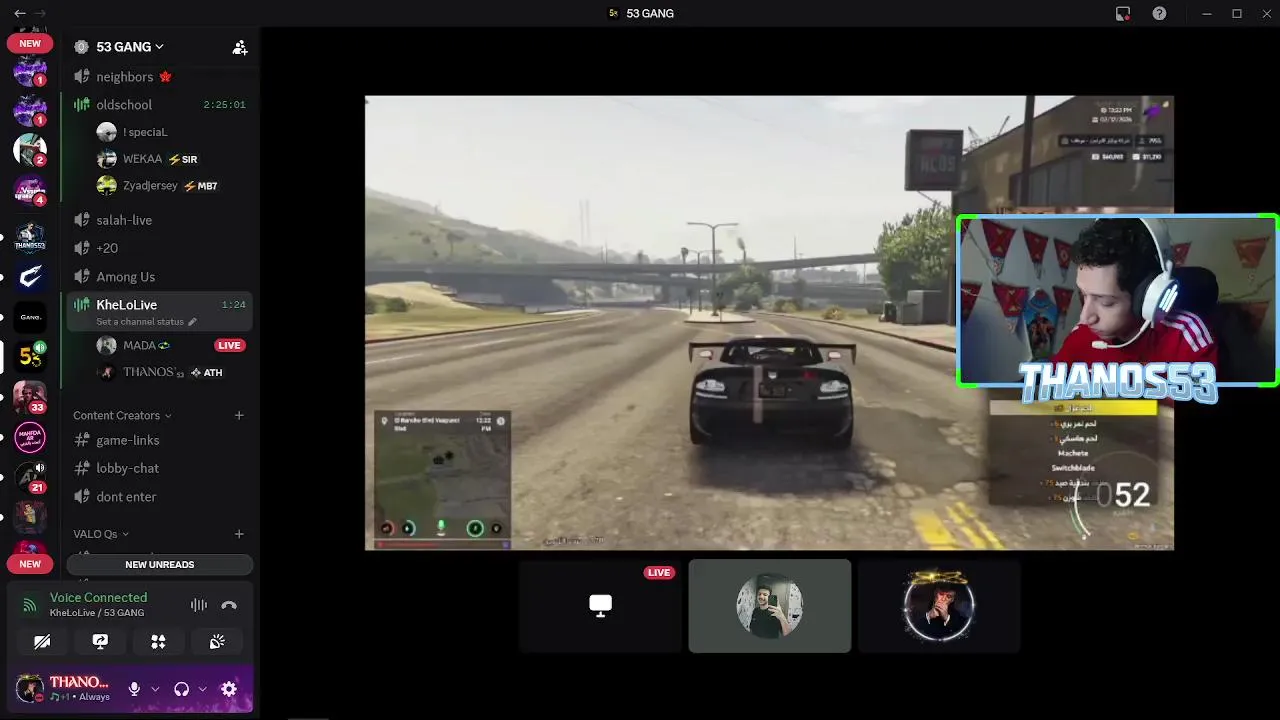Click the bottom NEW pill in server list
Image resolution: width=1280 pixels, height=720 pixels.
point(30,564)
